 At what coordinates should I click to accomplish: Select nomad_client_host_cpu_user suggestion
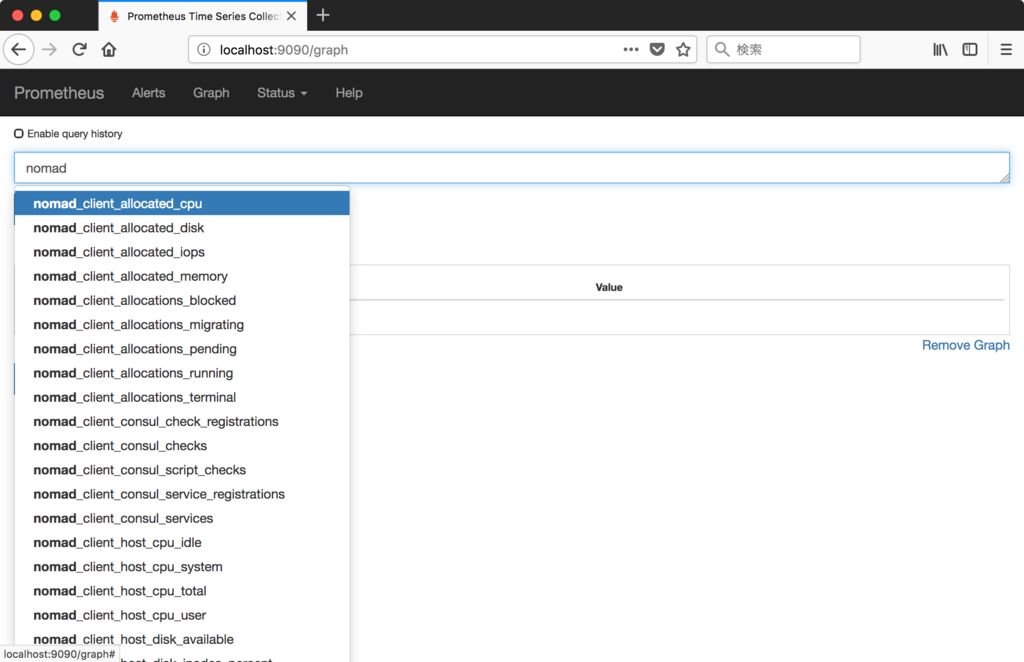(x=182, y=614)
